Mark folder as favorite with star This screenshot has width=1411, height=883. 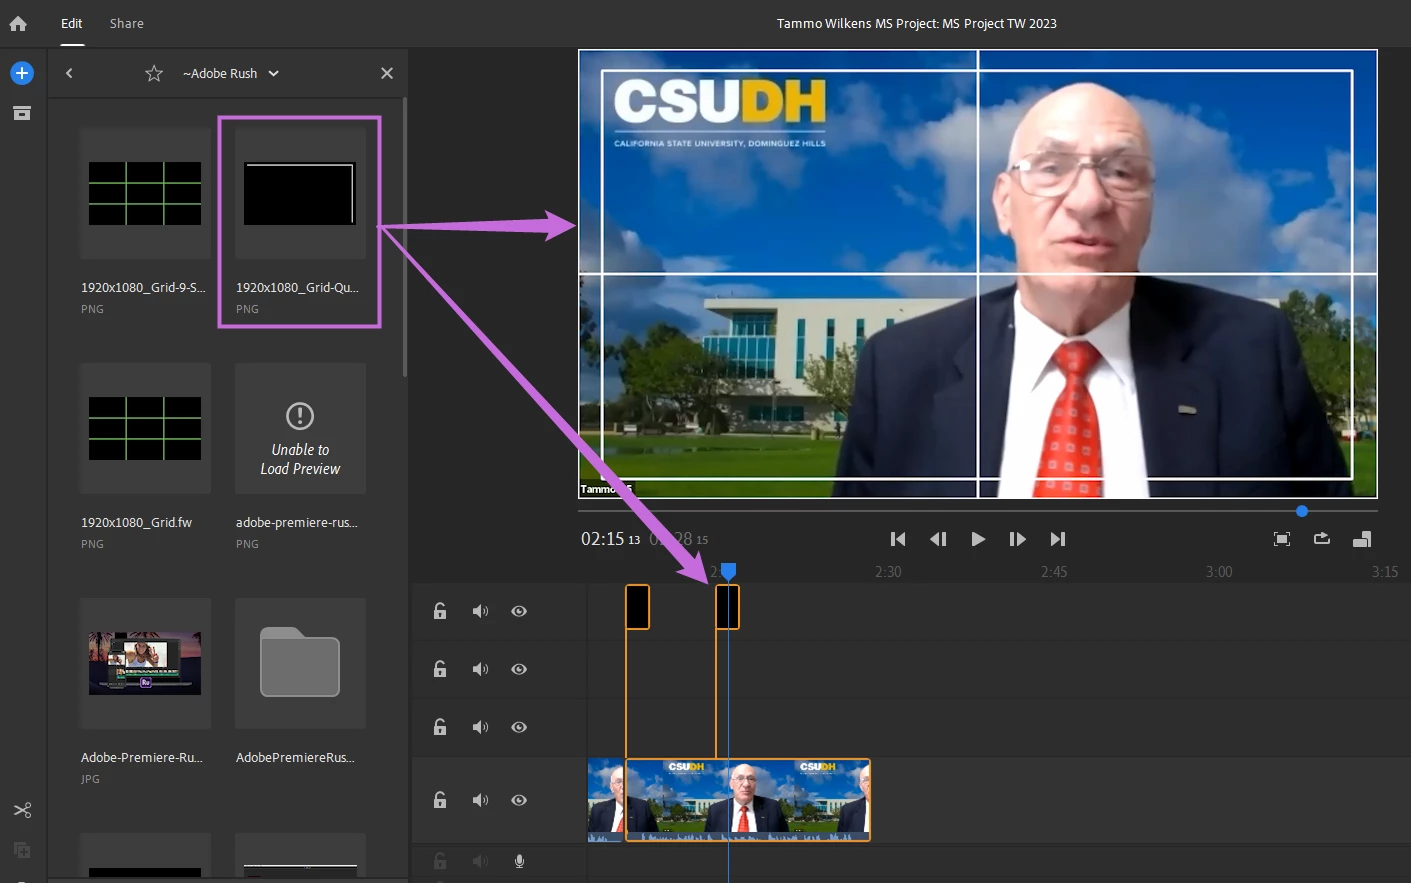click(154, 73)
